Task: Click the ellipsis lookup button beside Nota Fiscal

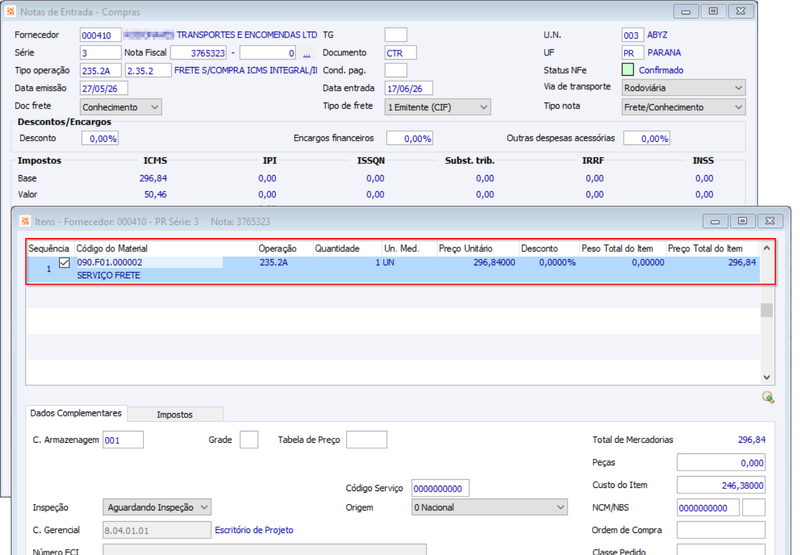Action: [307, 53]
